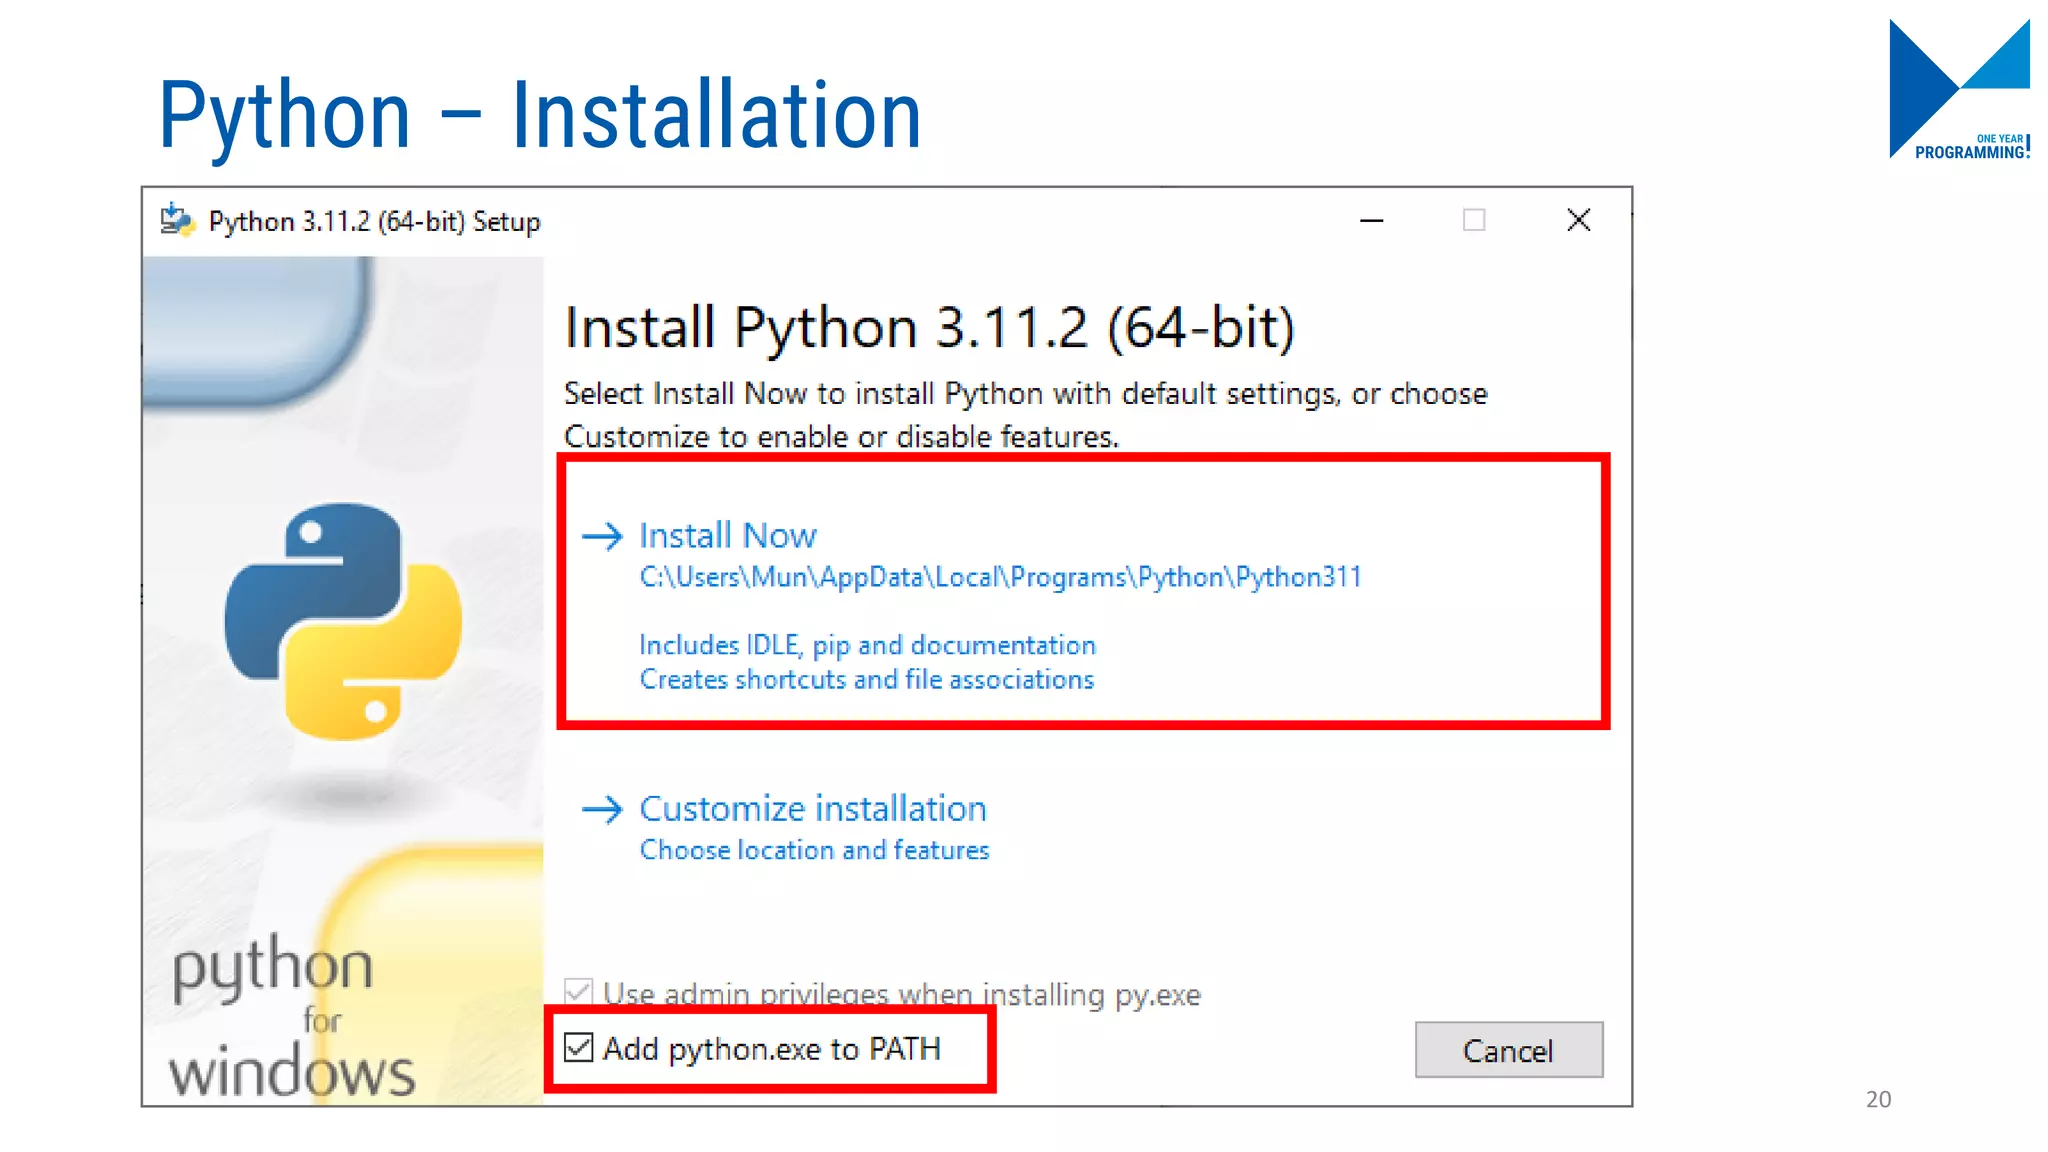Screen dimensions: 2048x1152
Task: Click the Cancel button
Action: coord(1508,1050)
